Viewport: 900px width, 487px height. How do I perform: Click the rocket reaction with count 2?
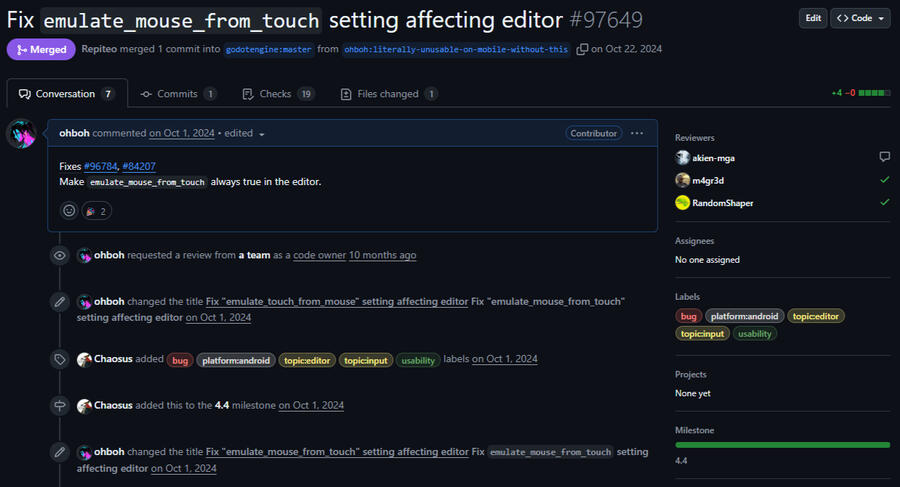click(x=97, y=211)
